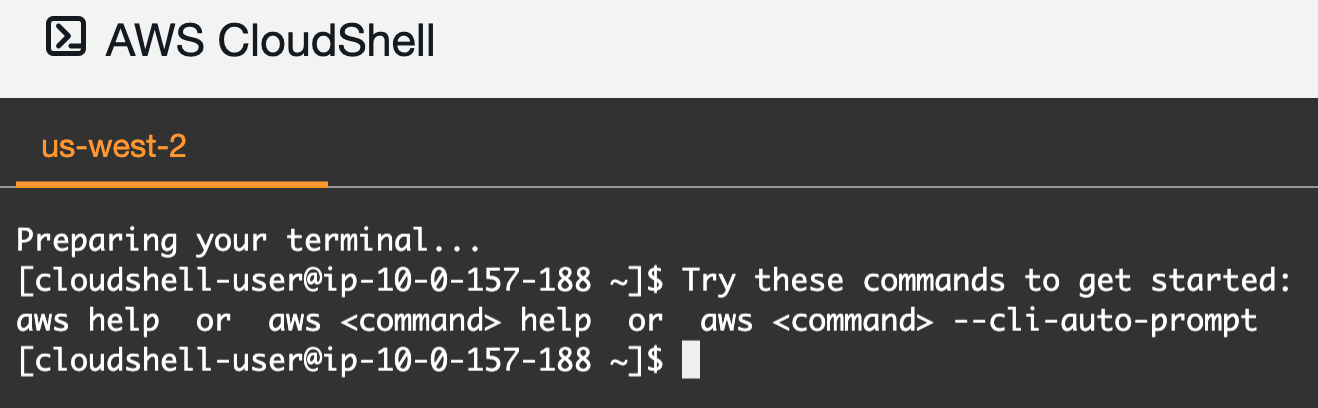
Task: Click the "Preparing your terminal..." line
Action: coord(249,241)
